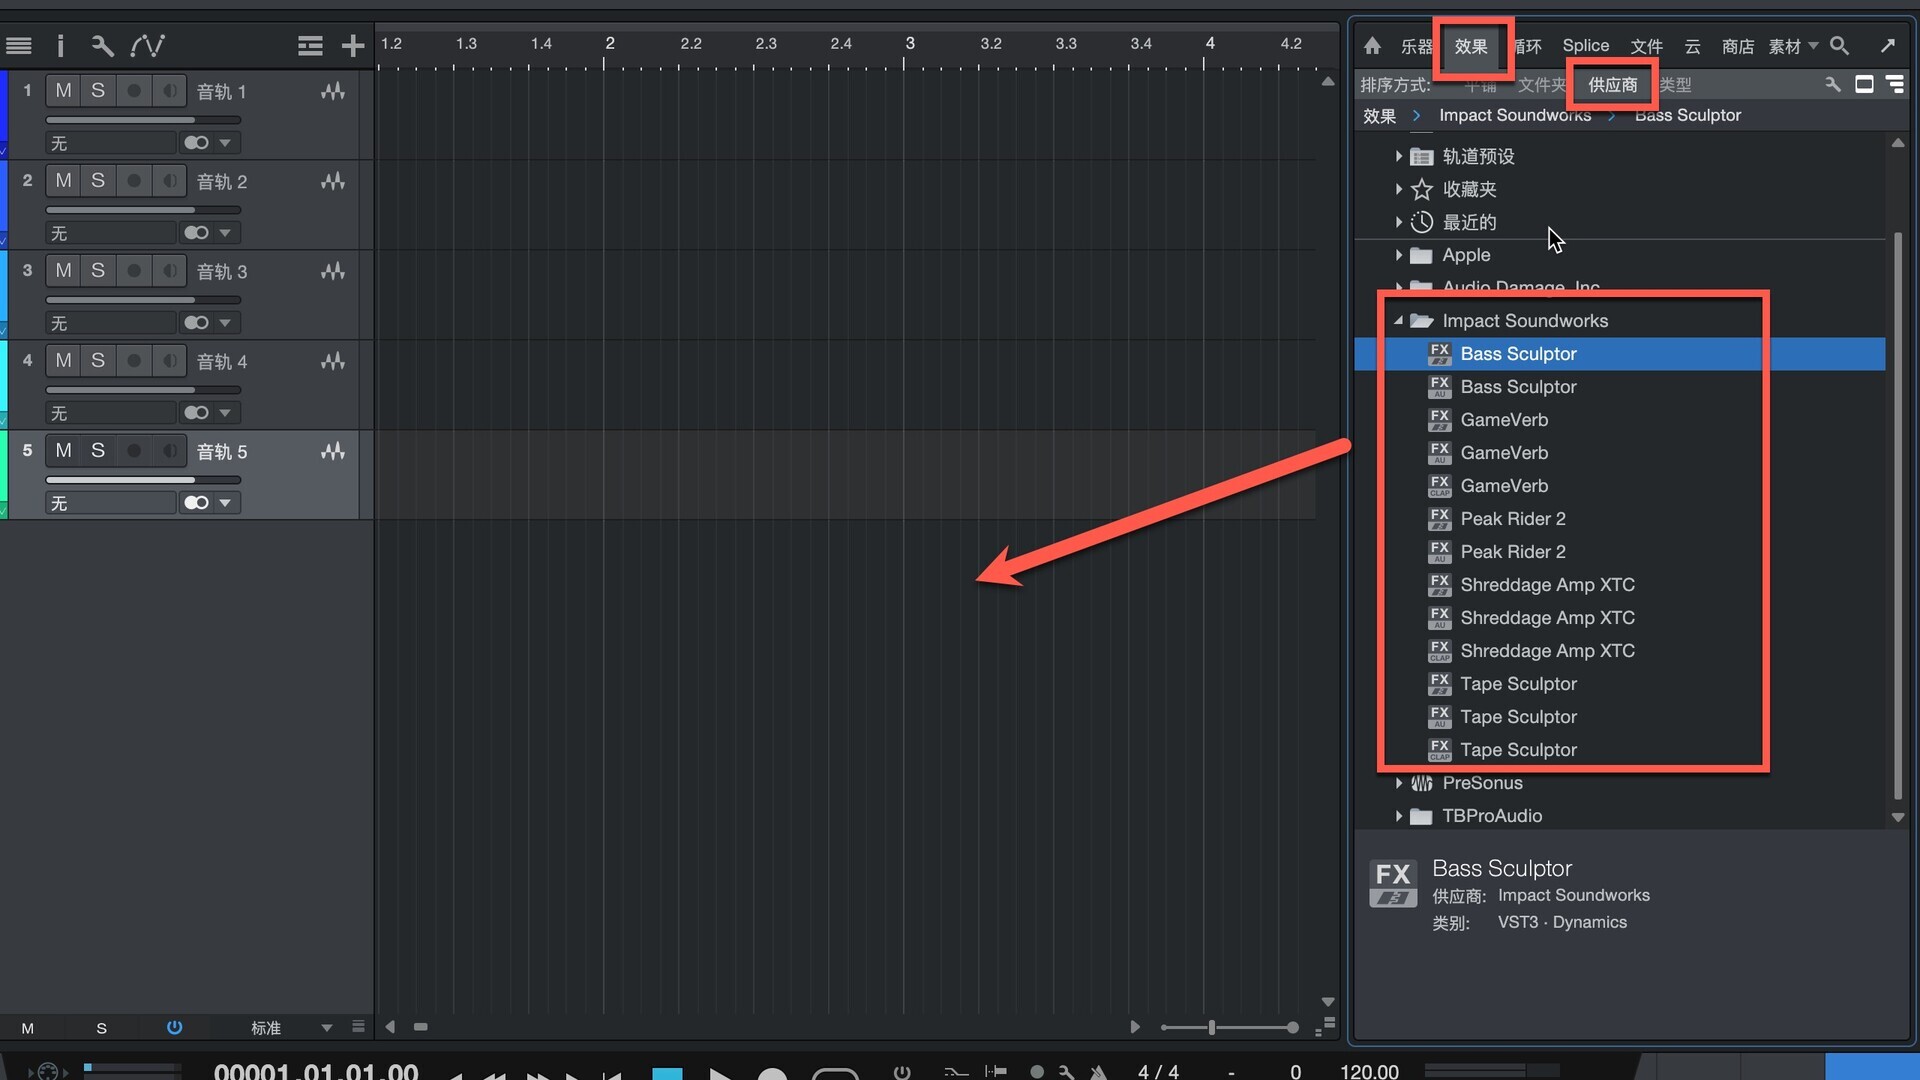Detach browser panel with arrow icon
Image resolution: width=1920 pixels, height=1080 pixels.
point(1888,46)
